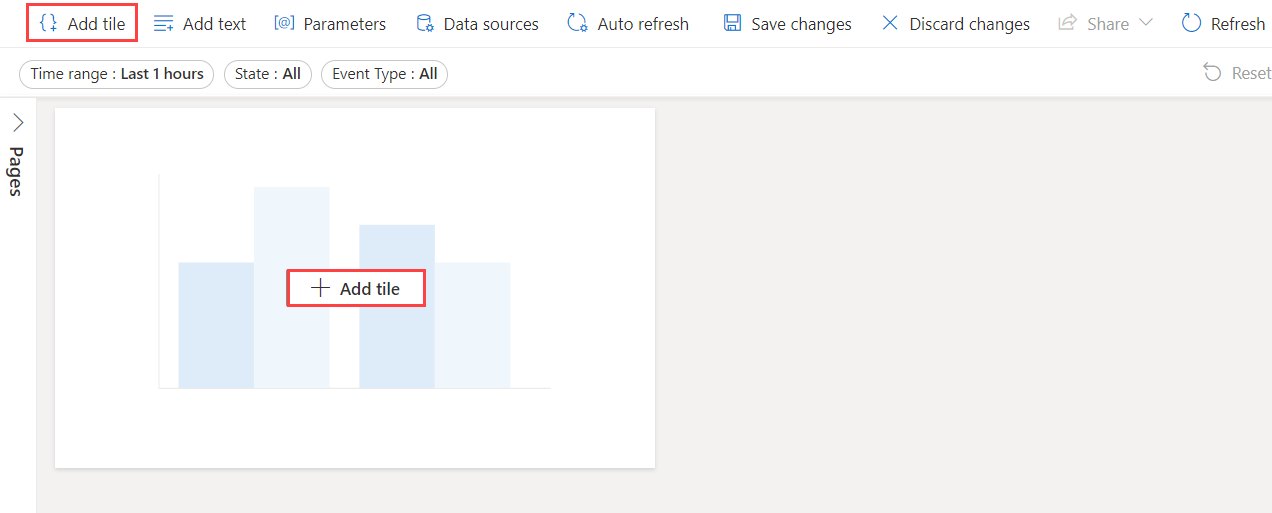
Task: Click the Add text lines icon
Action: point(163,23)
